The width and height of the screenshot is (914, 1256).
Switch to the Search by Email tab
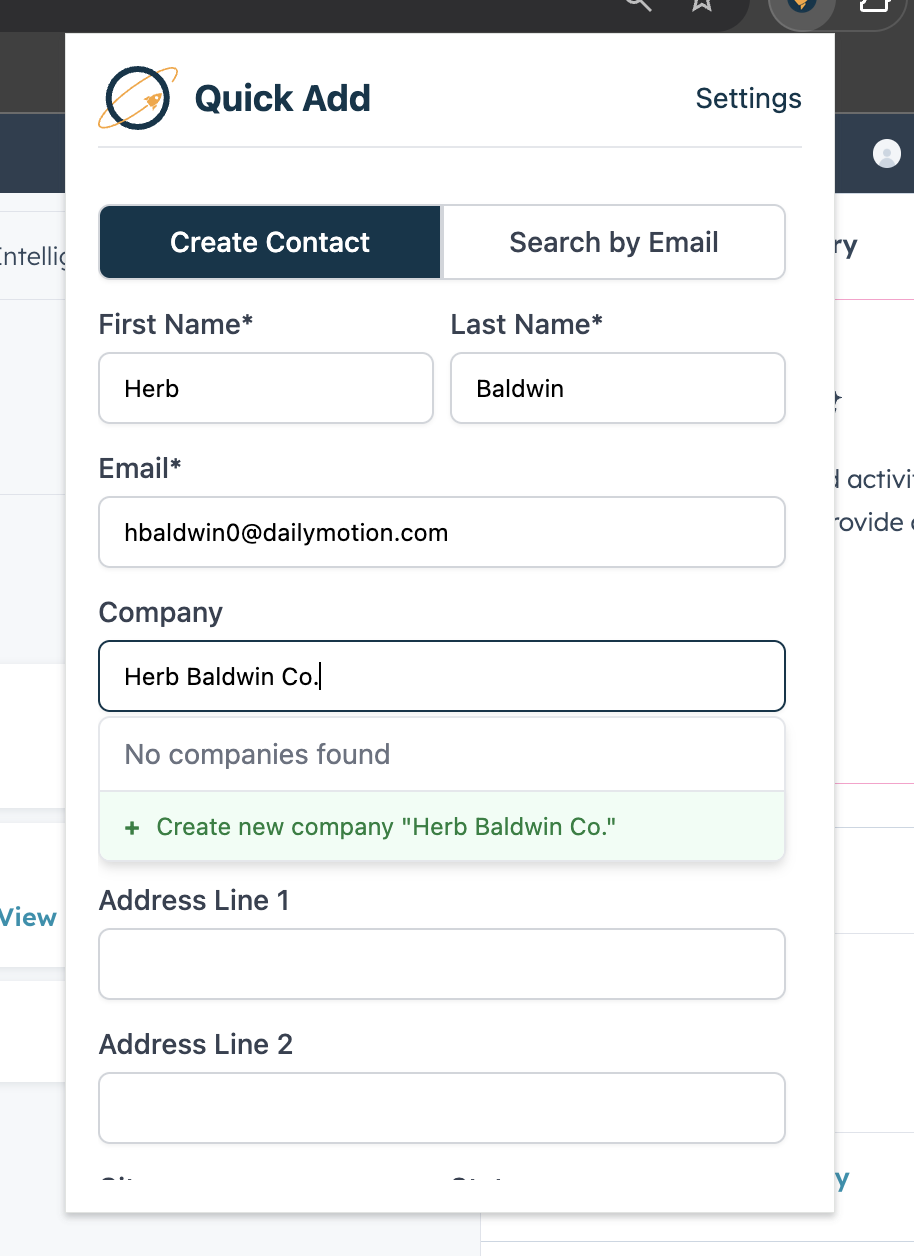coord(613,242)
